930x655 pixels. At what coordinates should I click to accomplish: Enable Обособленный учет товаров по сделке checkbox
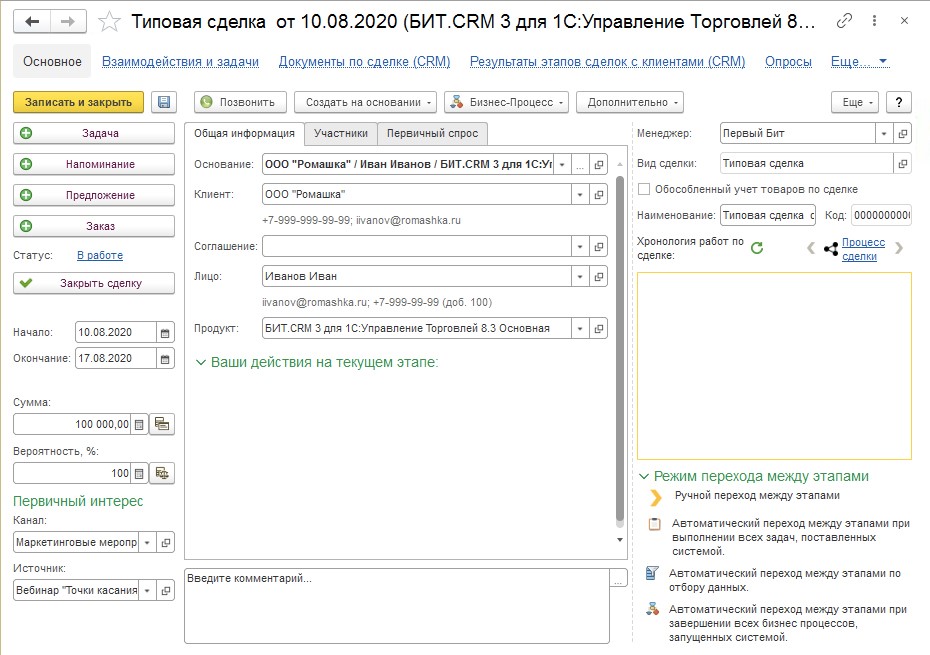(x=644, y=189)
